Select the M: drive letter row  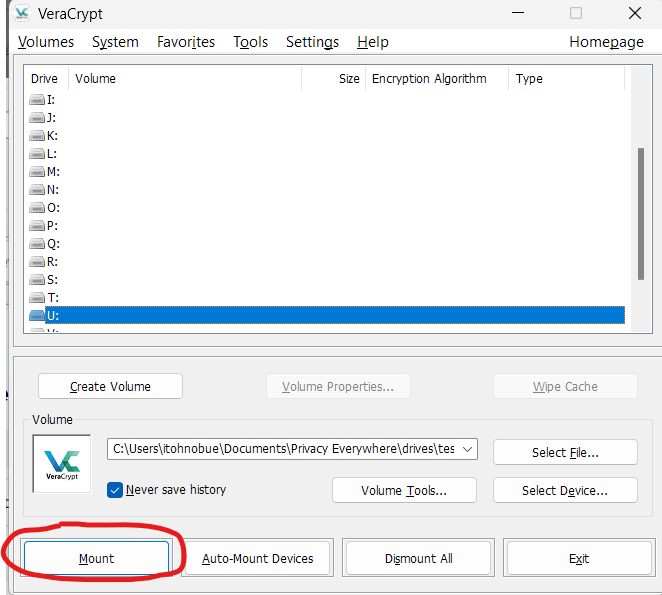pyautogui.click(x=327, y=172)
